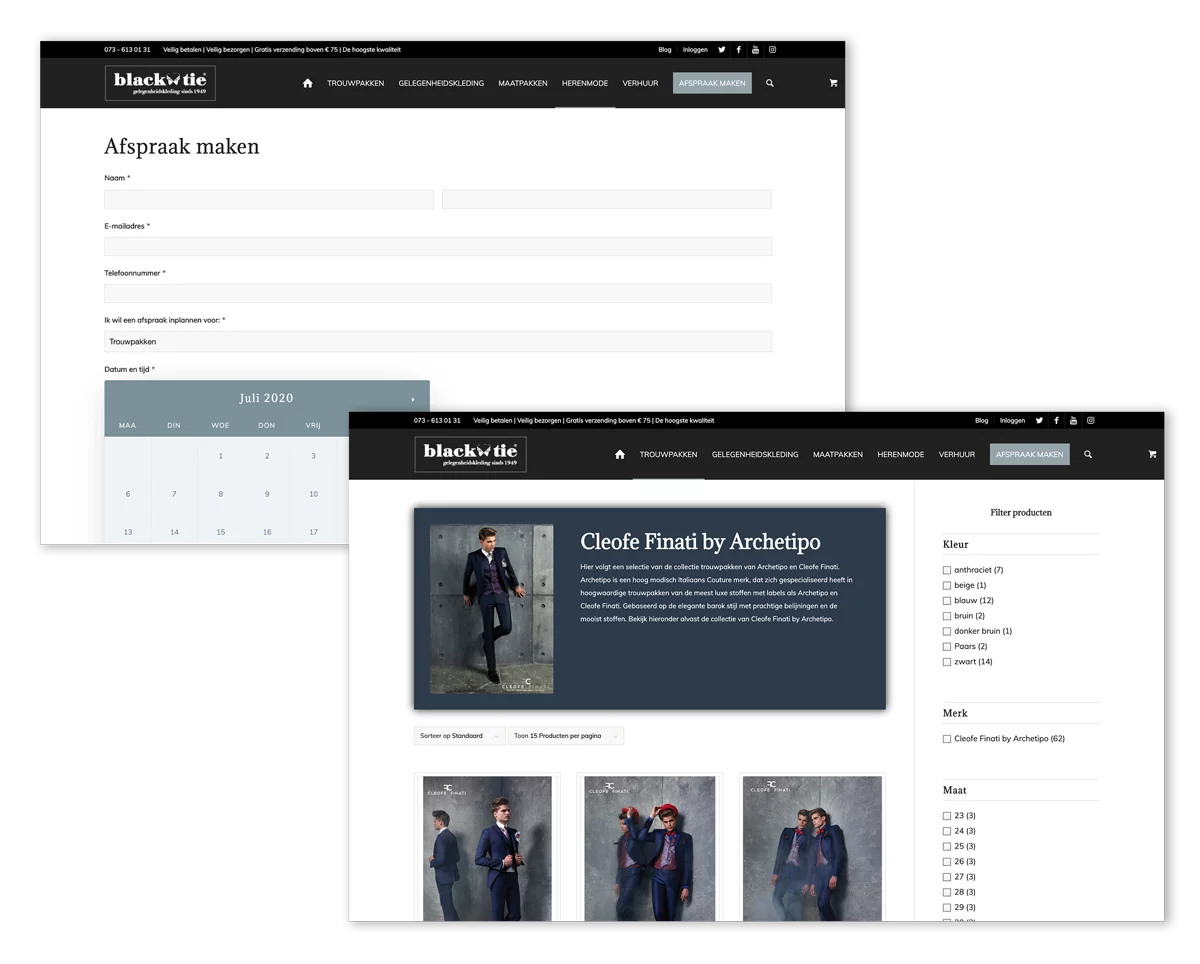Check the Cleofe Finati by Archetipo brand filter
The image size is (1200, 964).
click(x=947, y=739)
